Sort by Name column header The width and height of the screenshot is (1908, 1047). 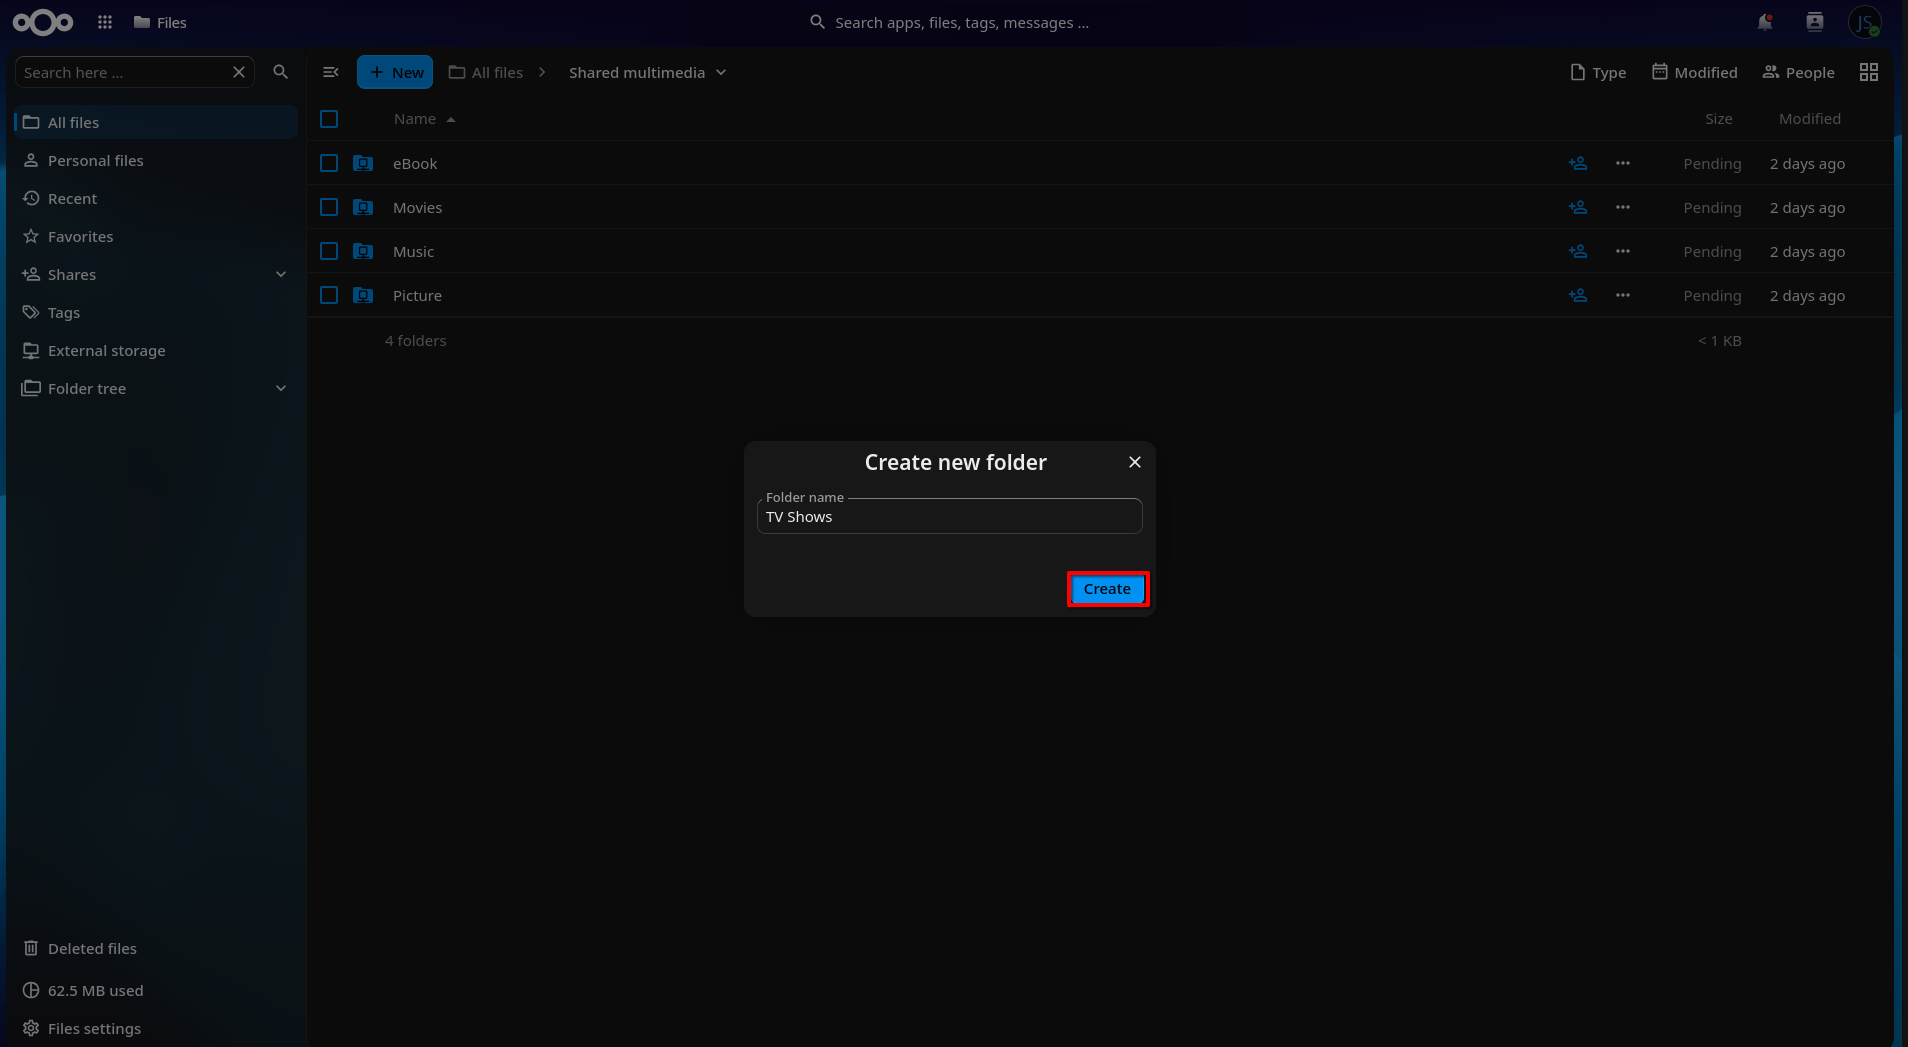[424, 119]
